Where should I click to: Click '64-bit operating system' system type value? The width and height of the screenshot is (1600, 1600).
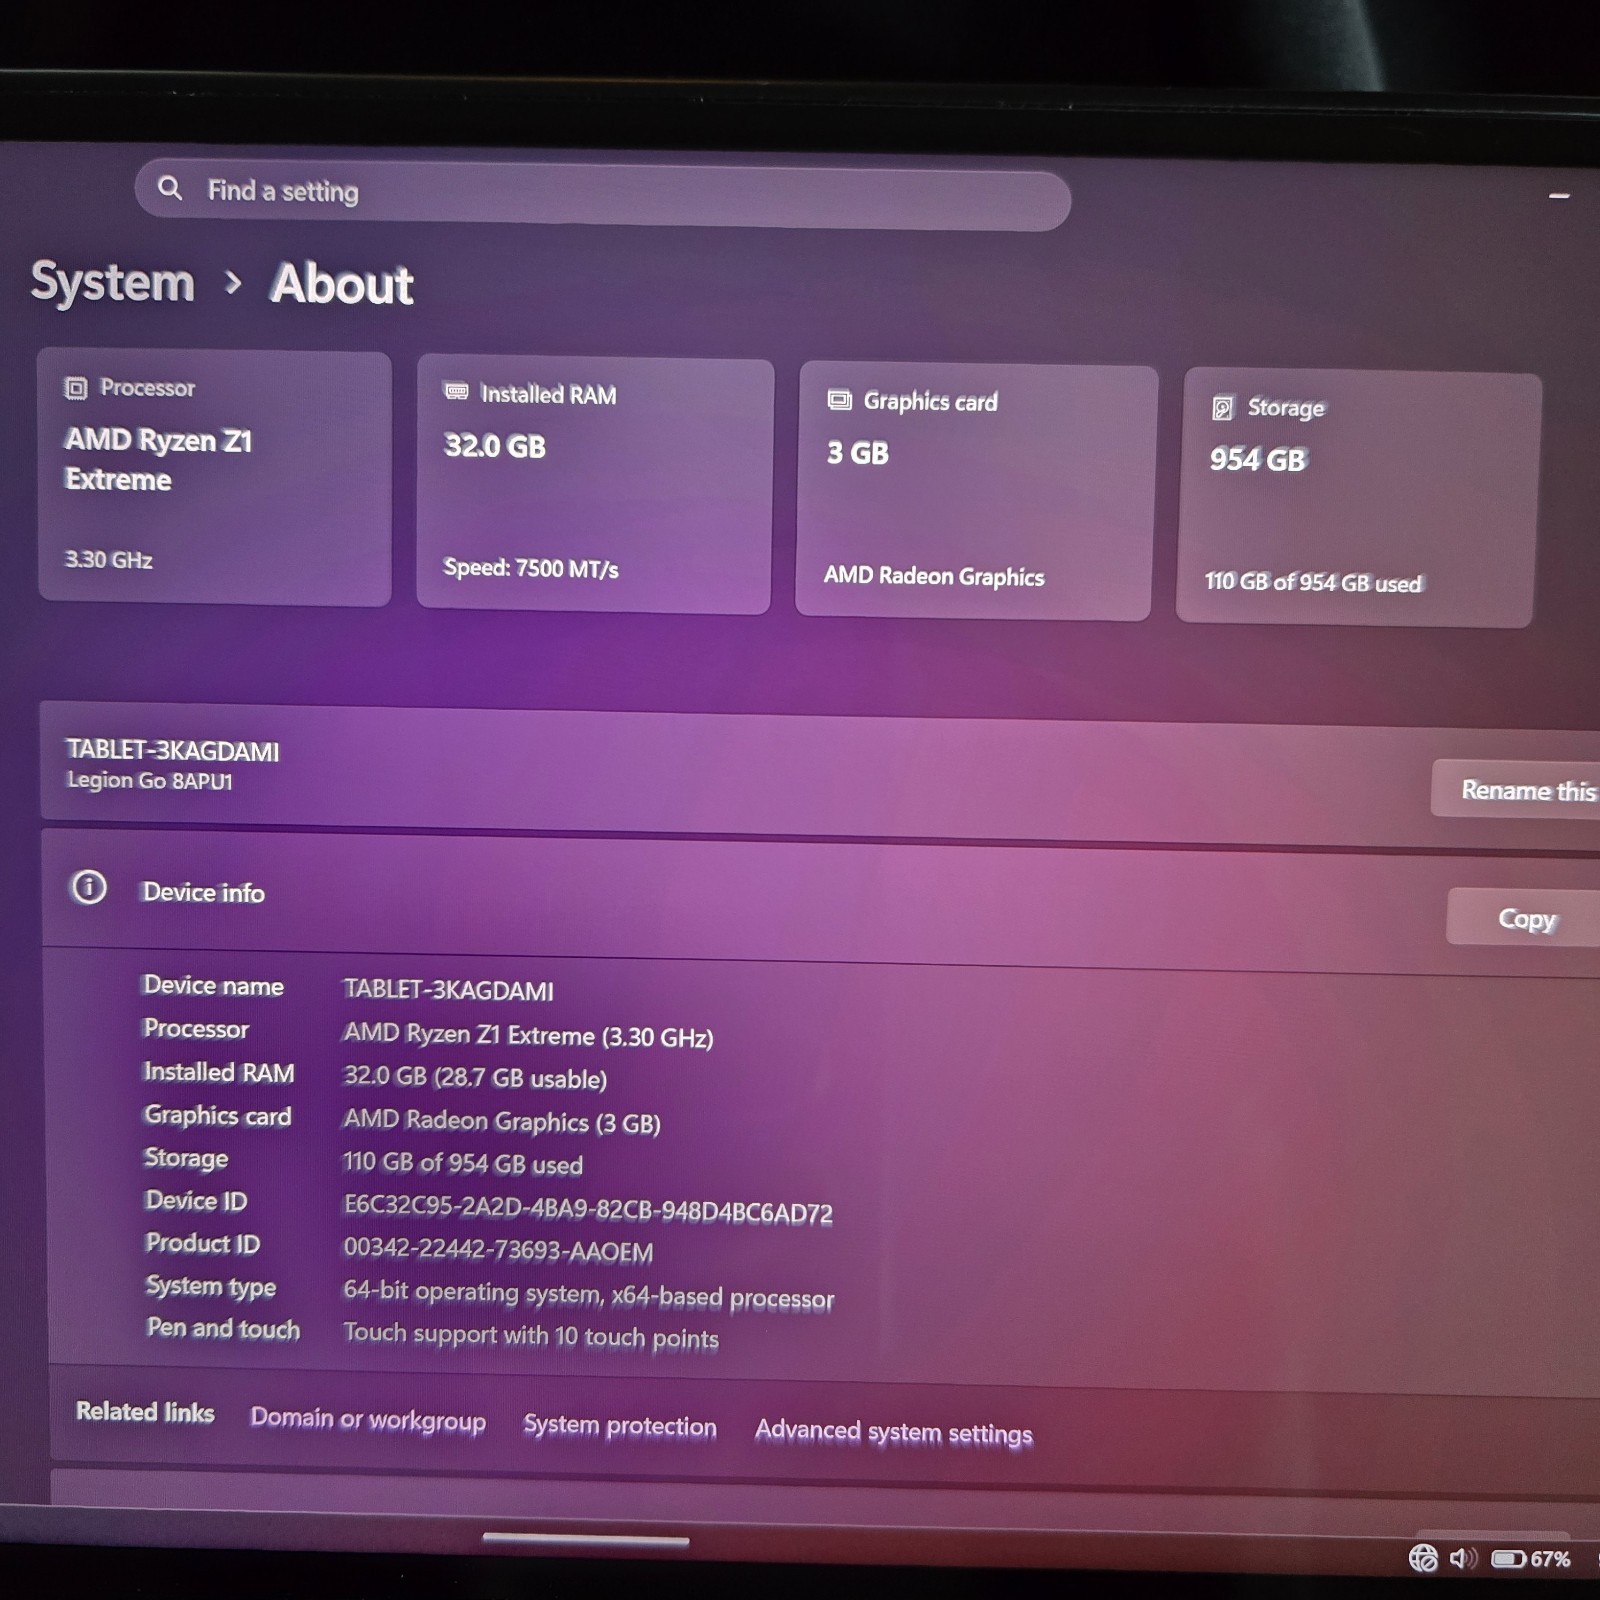click(x=589, y=1295)
